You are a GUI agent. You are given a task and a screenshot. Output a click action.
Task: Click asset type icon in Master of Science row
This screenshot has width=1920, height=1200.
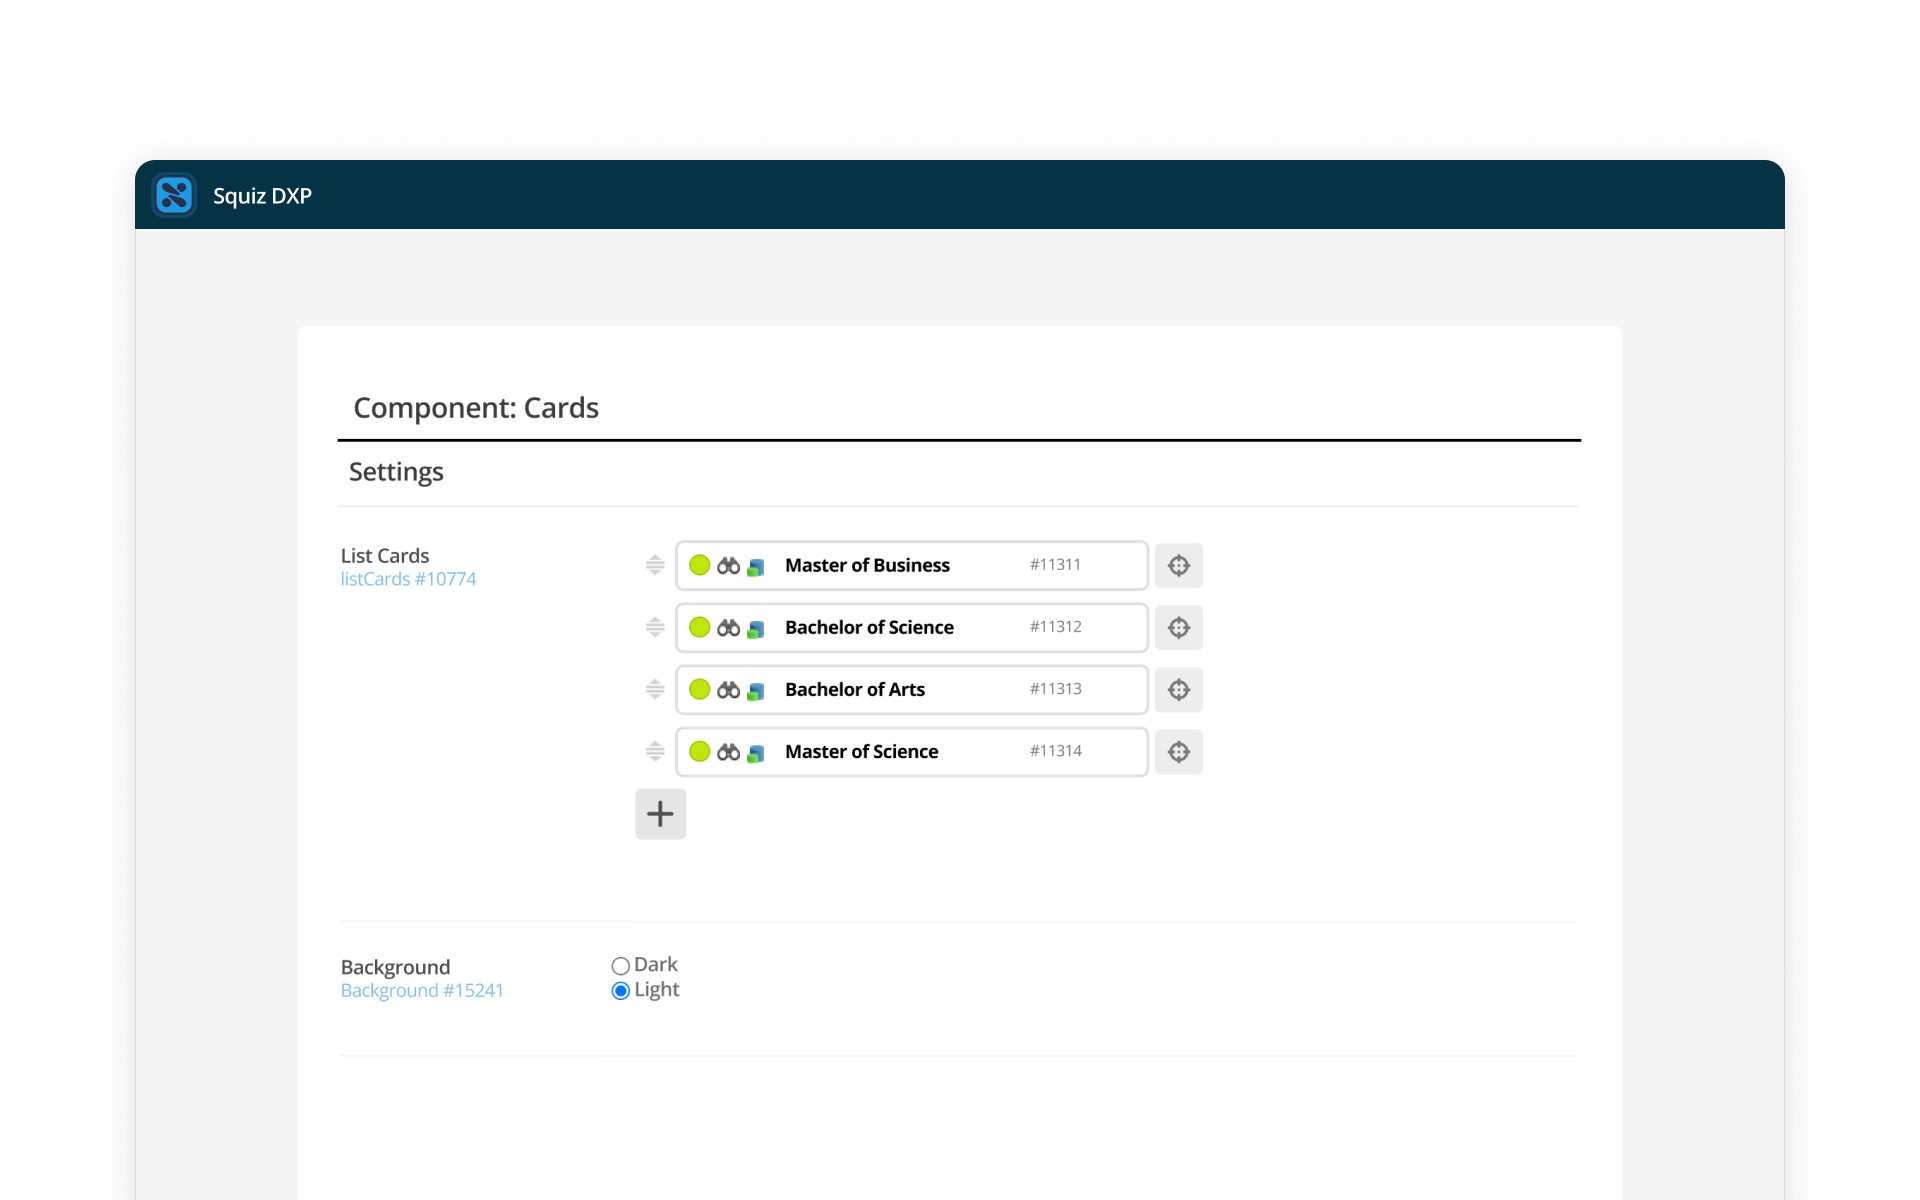click(x=756, y=752)
